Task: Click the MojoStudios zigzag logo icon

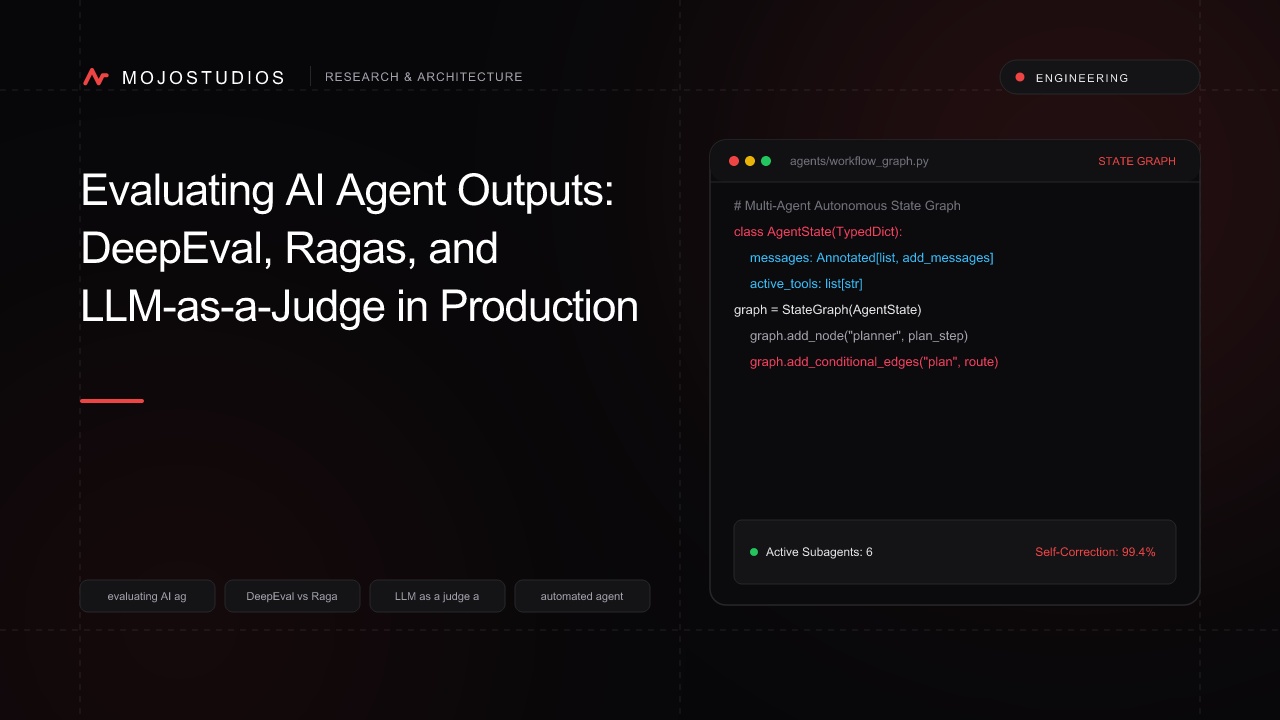Action: coord(96,77)
